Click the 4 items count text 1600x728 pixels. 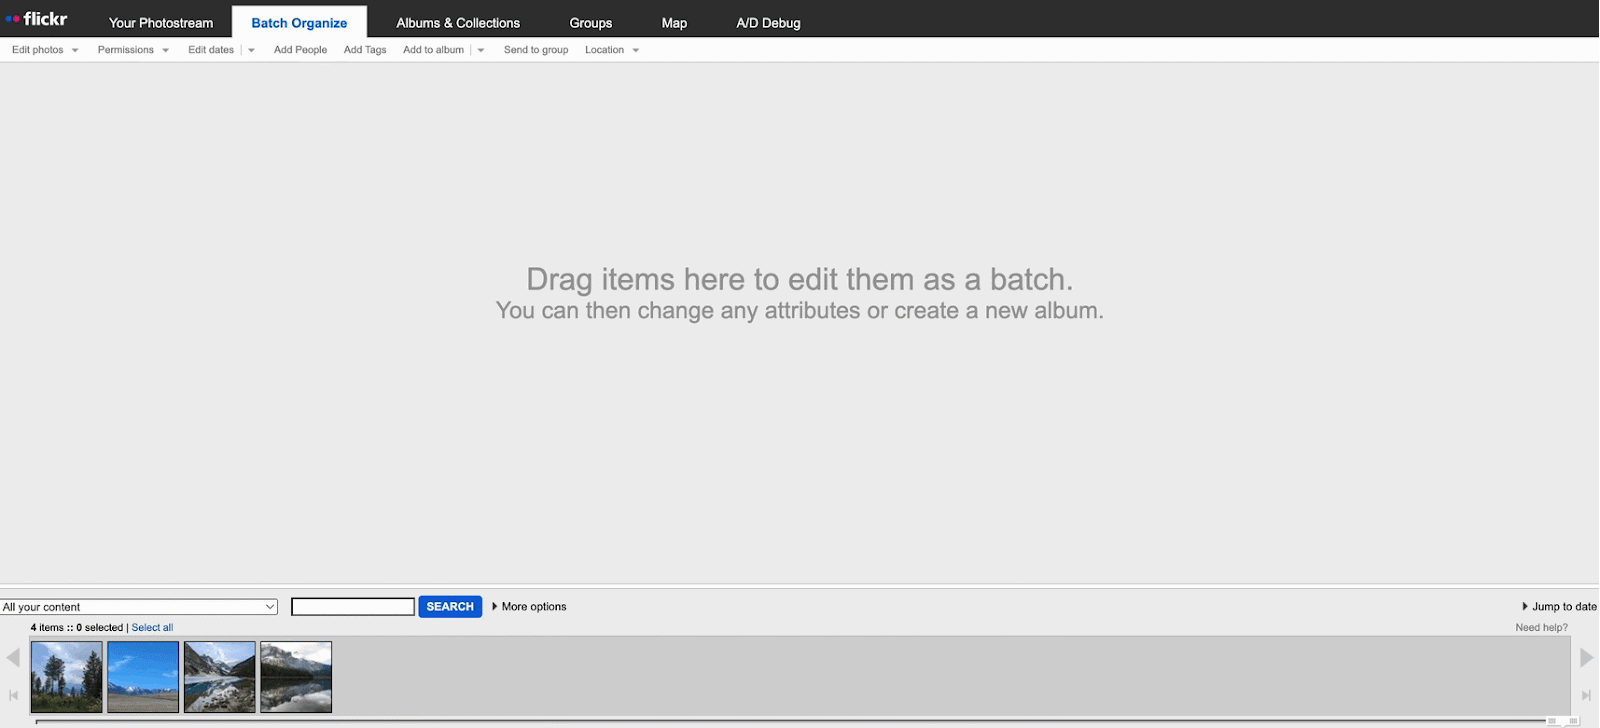[46, 628]
